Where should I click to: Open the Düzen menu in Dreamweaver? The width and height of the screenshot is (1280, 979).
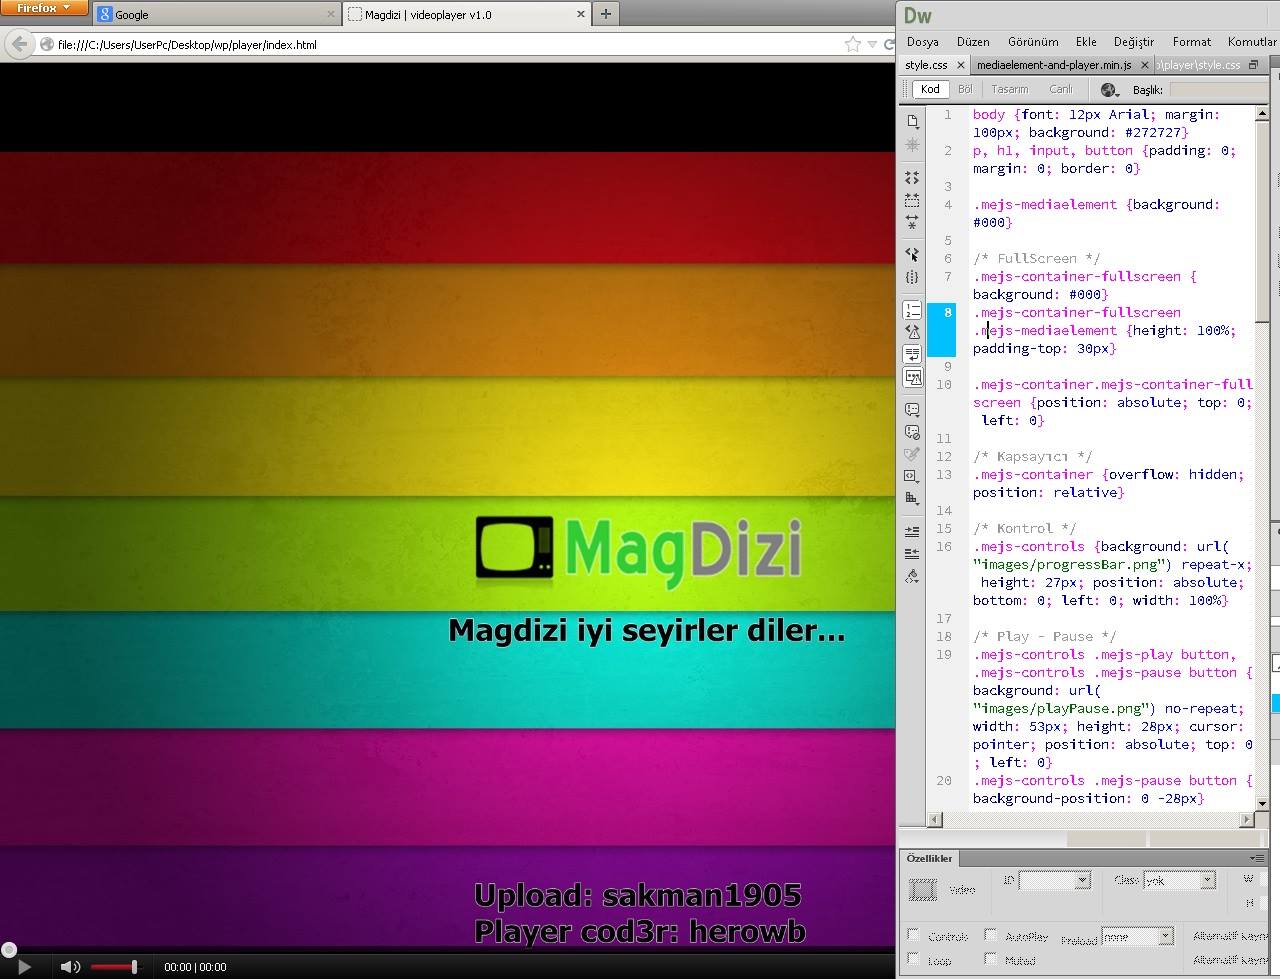973,42
